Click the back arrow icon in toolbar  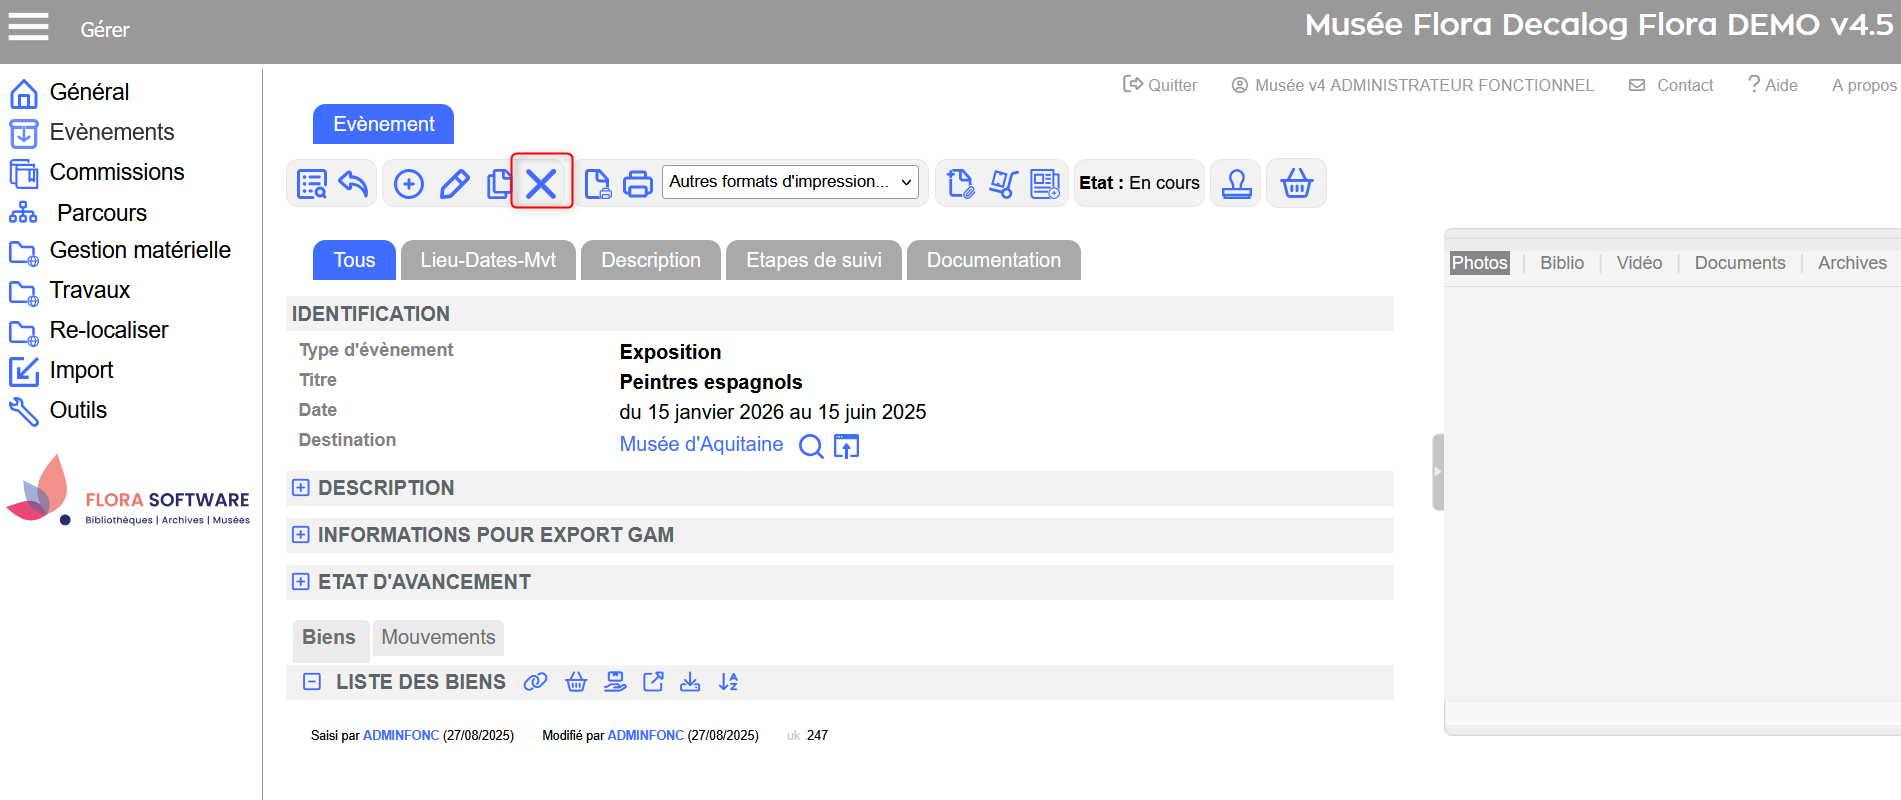click(354, 184)
